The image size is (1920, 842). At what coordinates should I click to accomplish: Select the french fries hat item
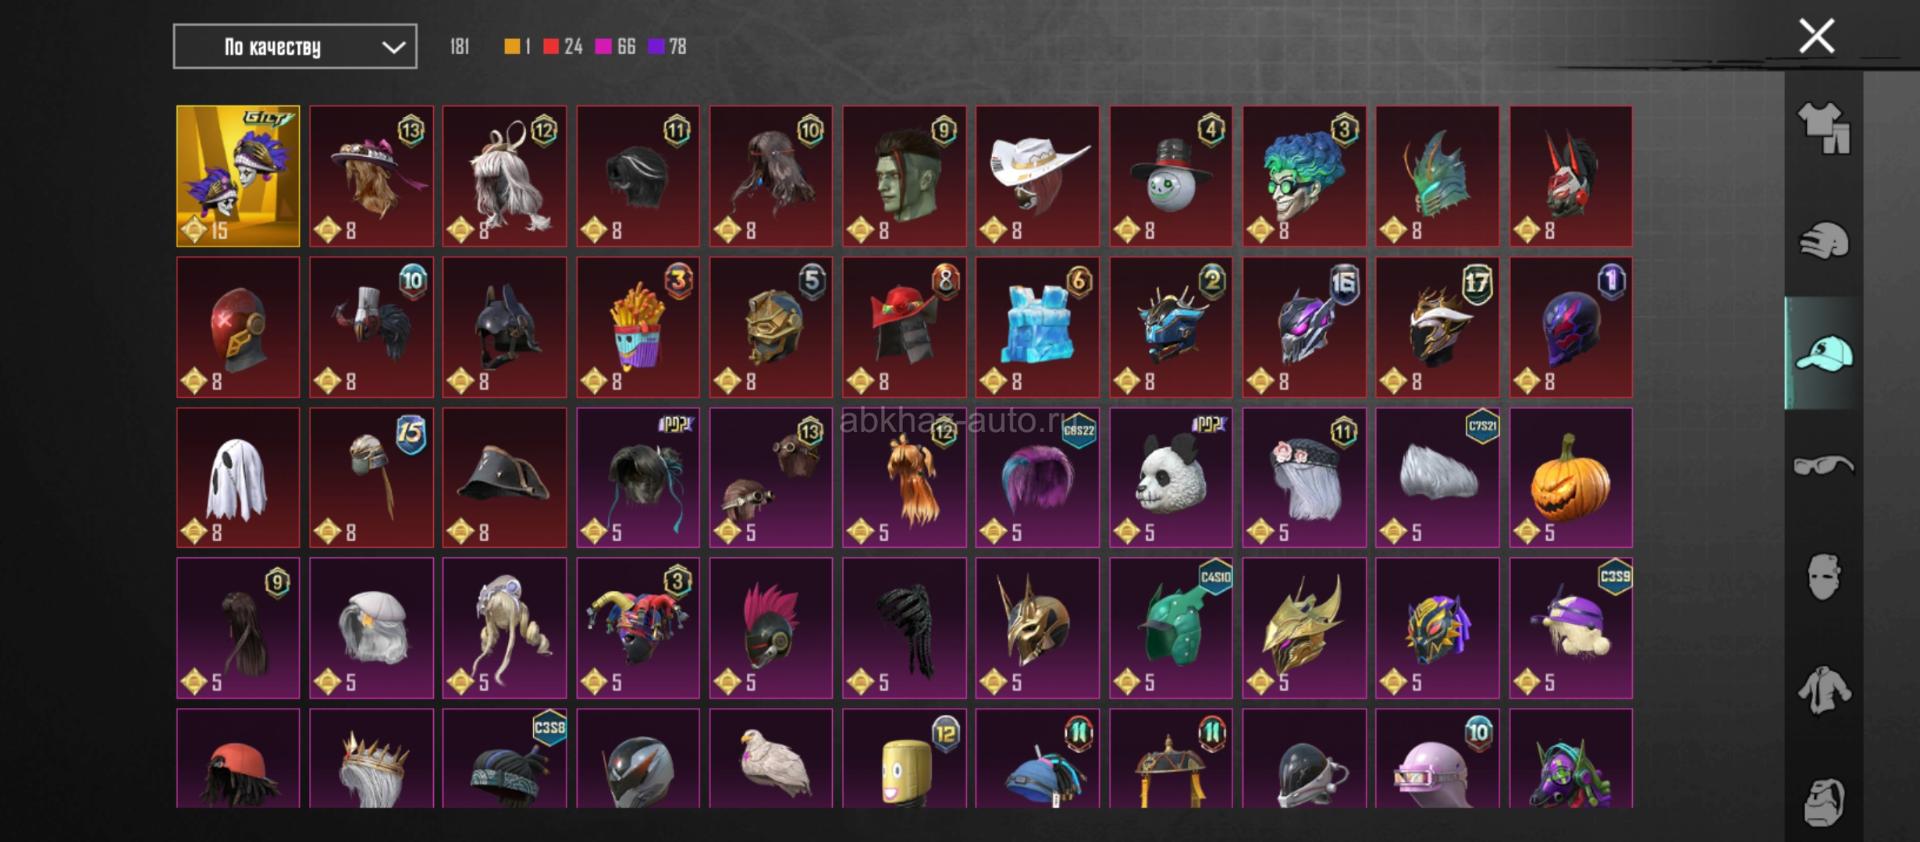(637, 327)
